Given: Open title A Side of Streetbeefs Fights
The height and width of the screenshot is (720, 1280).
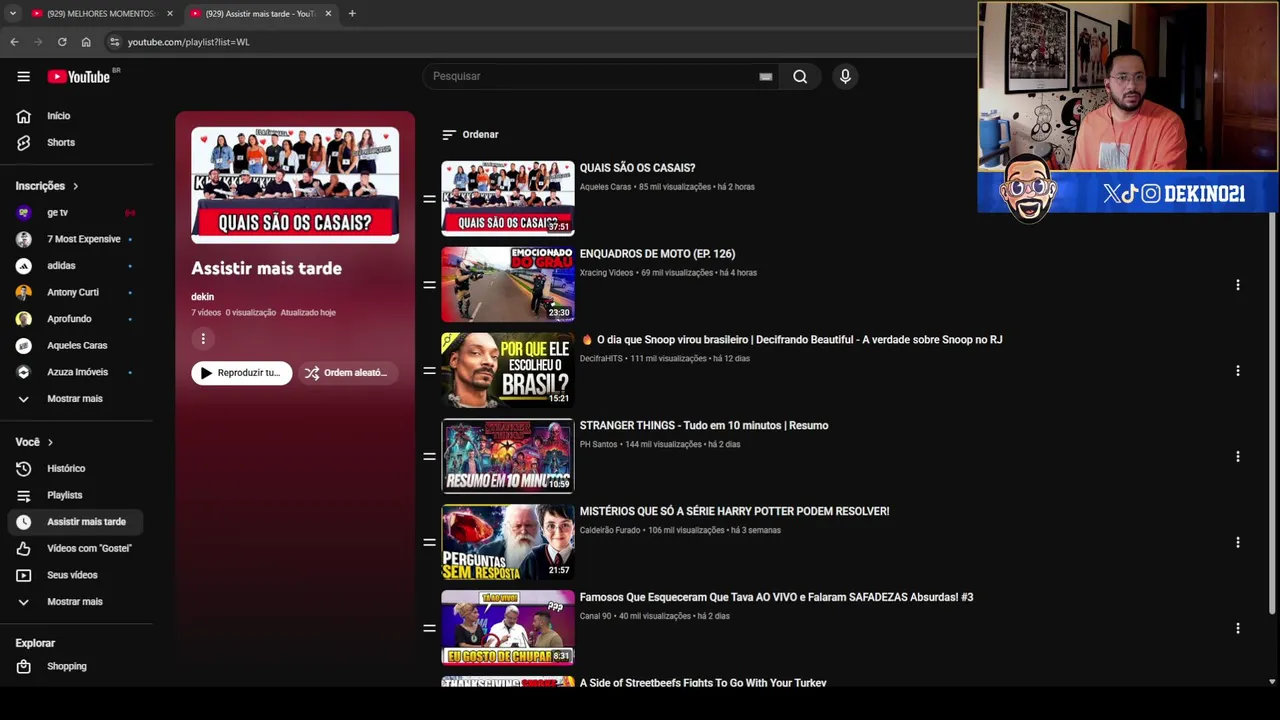Looking at the screenshot, I should coord(703,683).
